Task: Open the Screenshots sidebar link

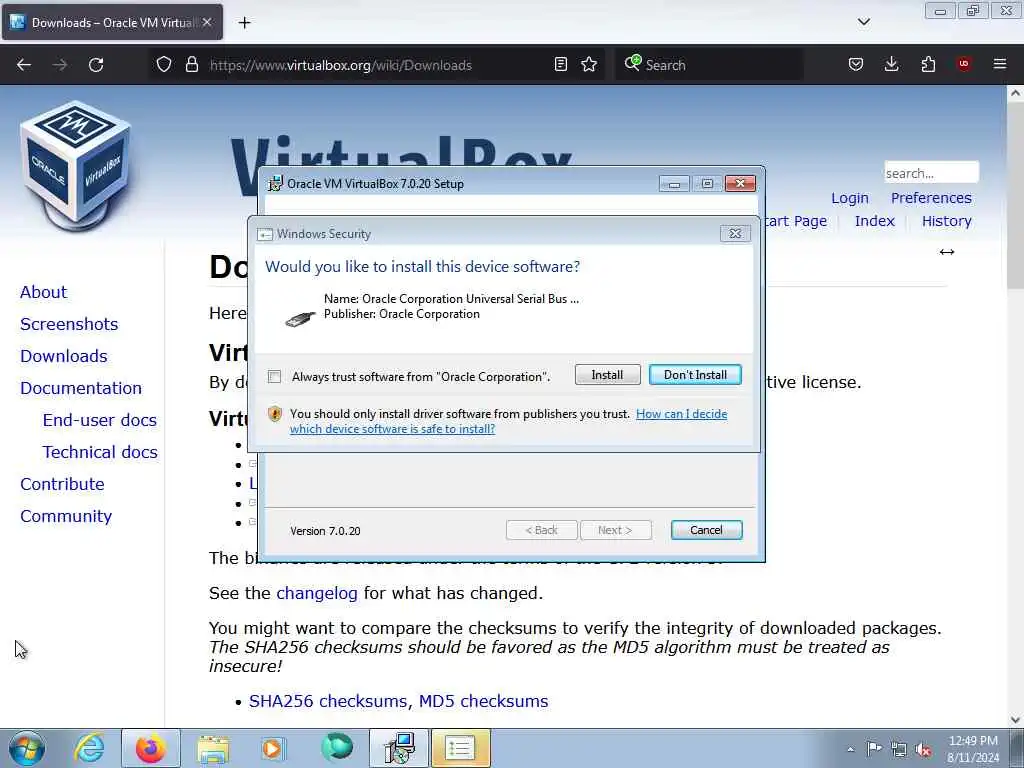Action: (x=69, y=325)
